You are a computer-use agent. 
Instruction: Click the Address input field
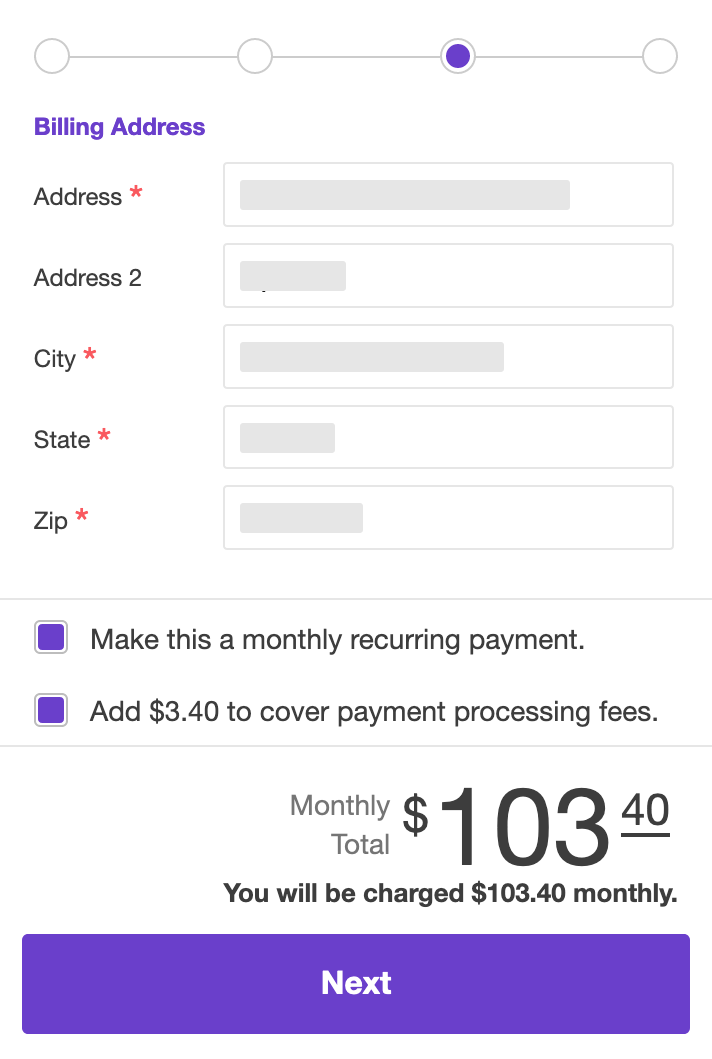click(448, 194)
